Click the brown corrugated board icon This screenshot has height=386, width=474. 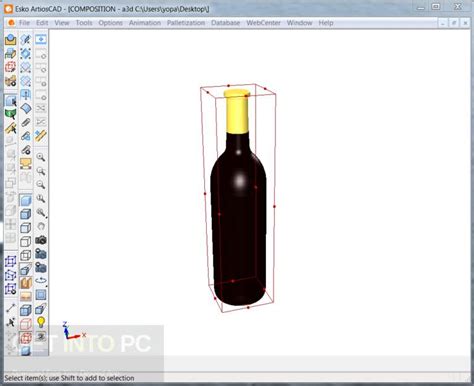point(26,283)
